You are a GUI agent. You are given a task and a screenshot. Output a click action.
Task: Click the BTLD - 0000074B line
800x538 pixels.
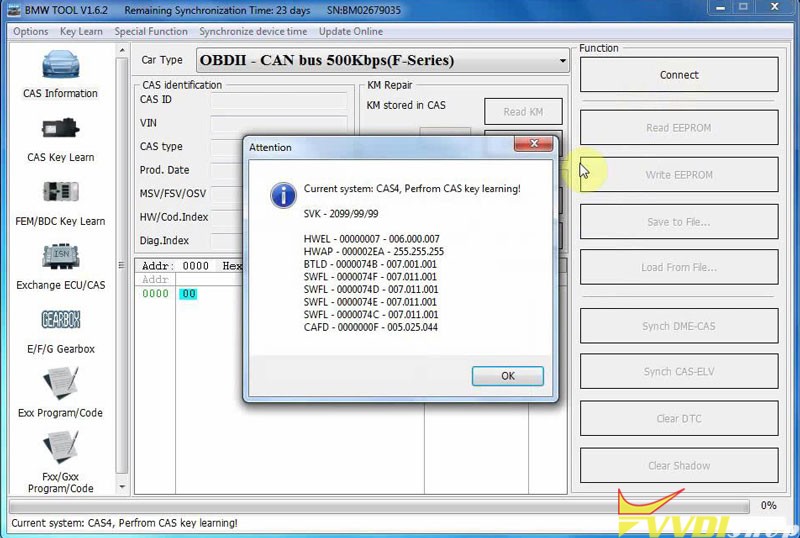tap(370, 264)
